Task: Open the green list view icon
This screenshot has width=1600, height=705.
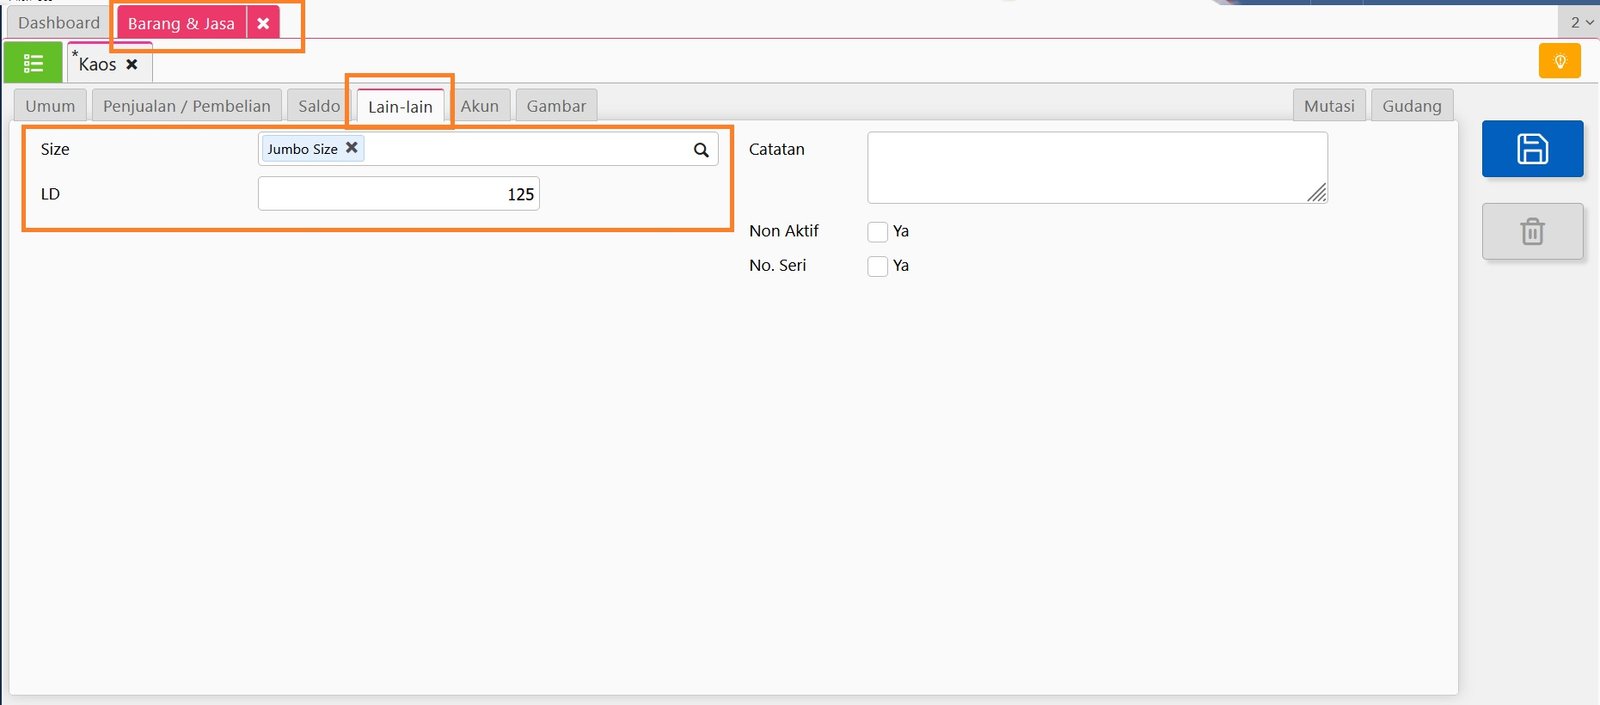Action: (x=33, y=63)
